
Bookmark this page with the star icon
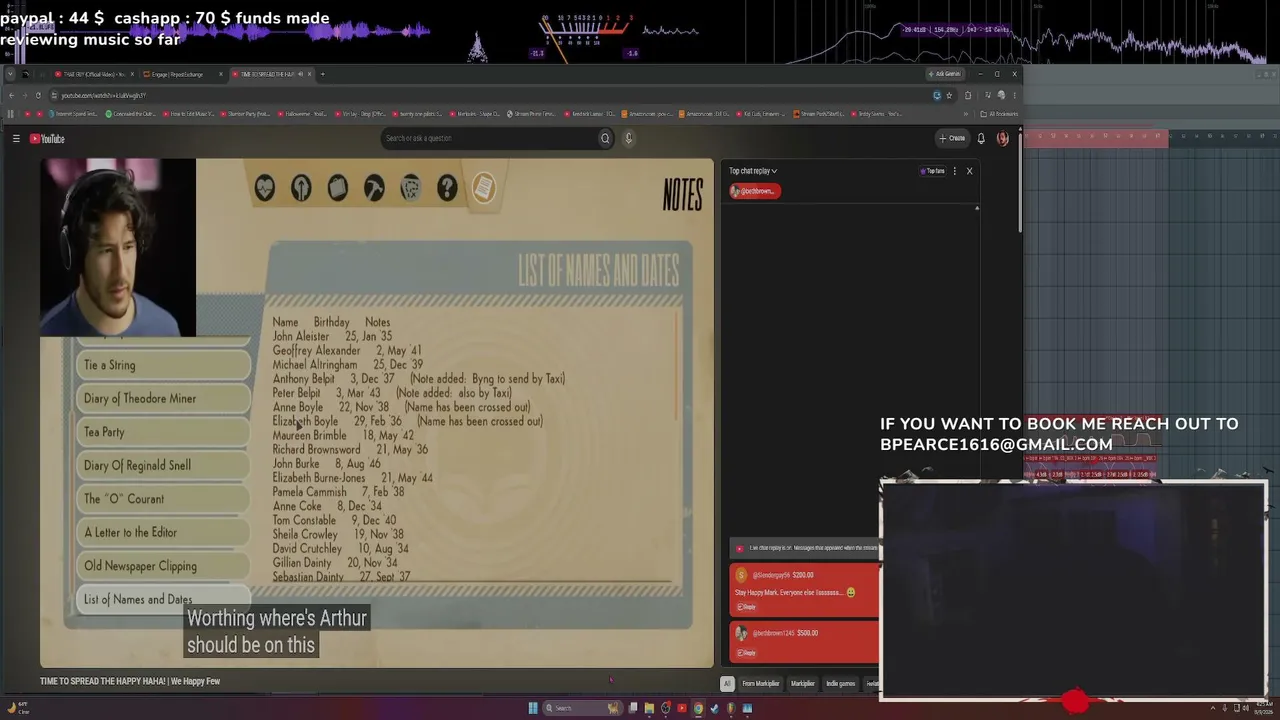pyautogui.click(x=949, y=95)
